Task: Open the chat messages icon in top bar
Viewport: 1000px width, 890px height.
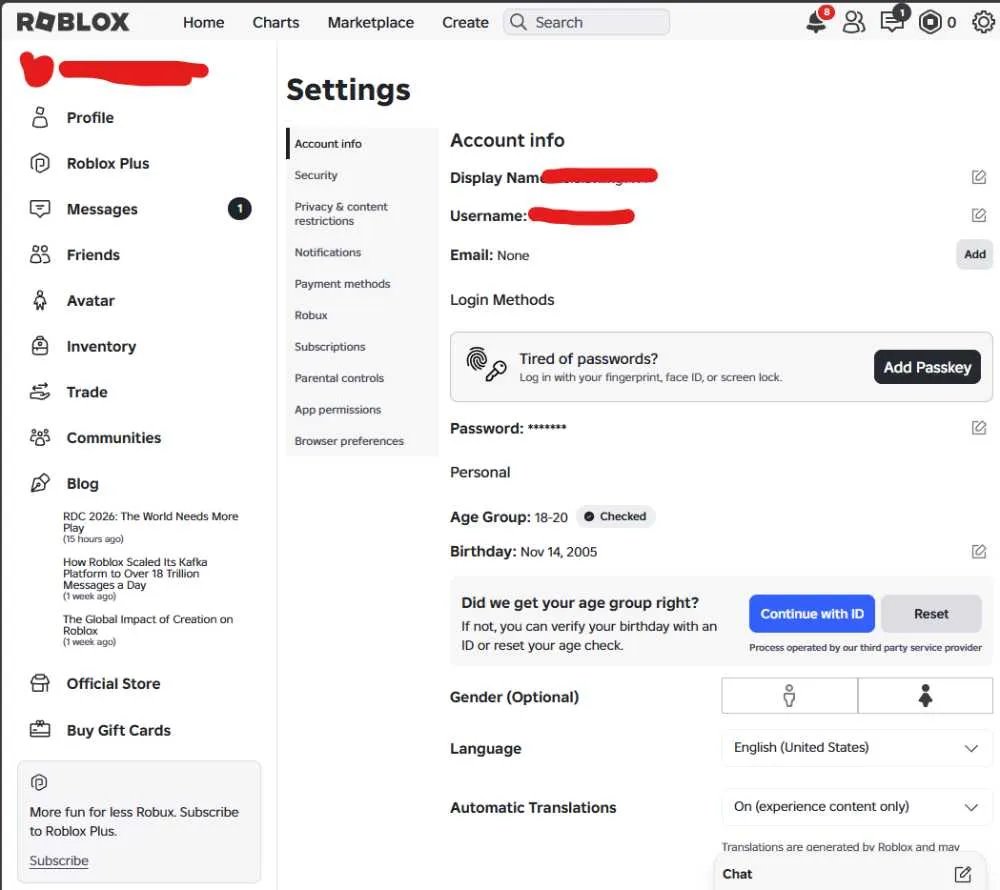Action: tap(892, 22)
